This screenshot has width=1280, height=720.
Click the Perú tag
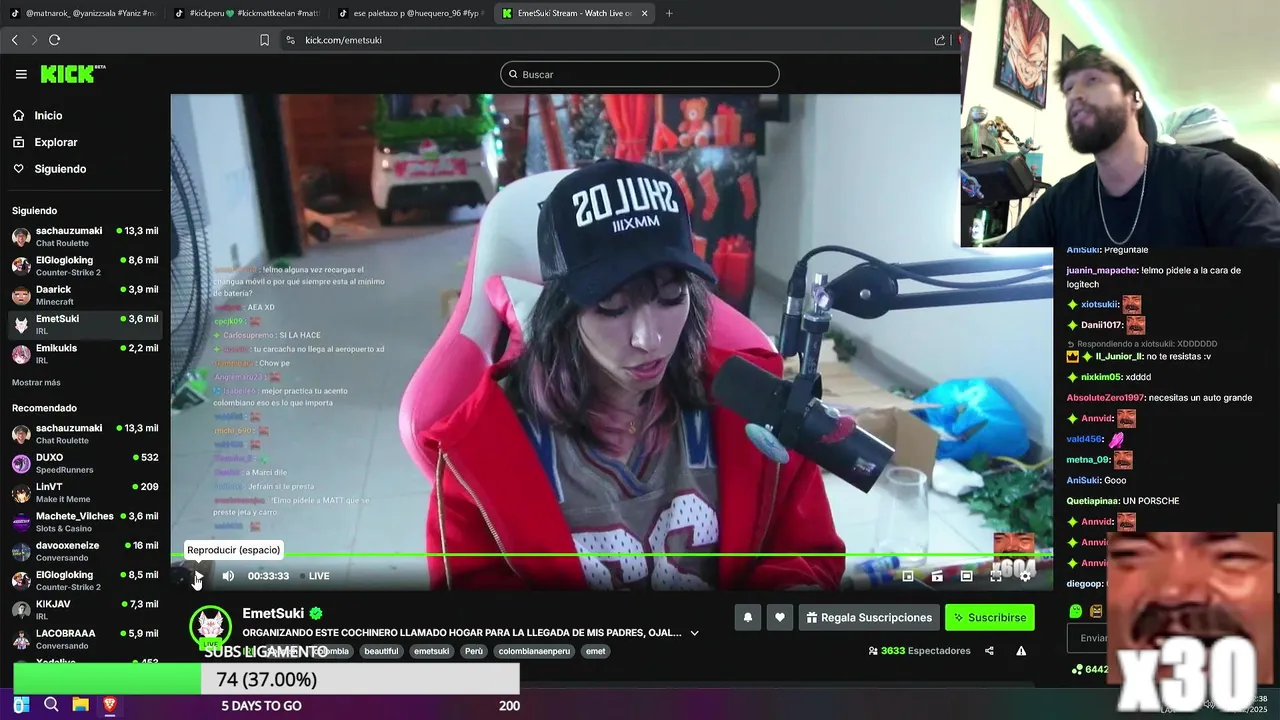(474, 651)
